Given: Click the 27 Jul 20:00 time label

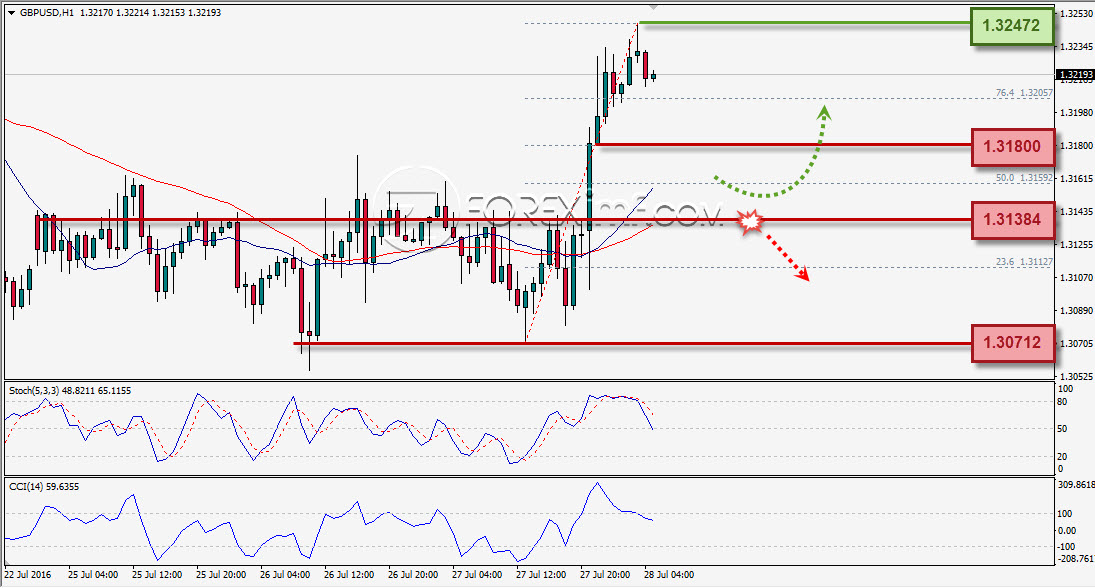Looking at the screenshot, I should coord(605,575).
